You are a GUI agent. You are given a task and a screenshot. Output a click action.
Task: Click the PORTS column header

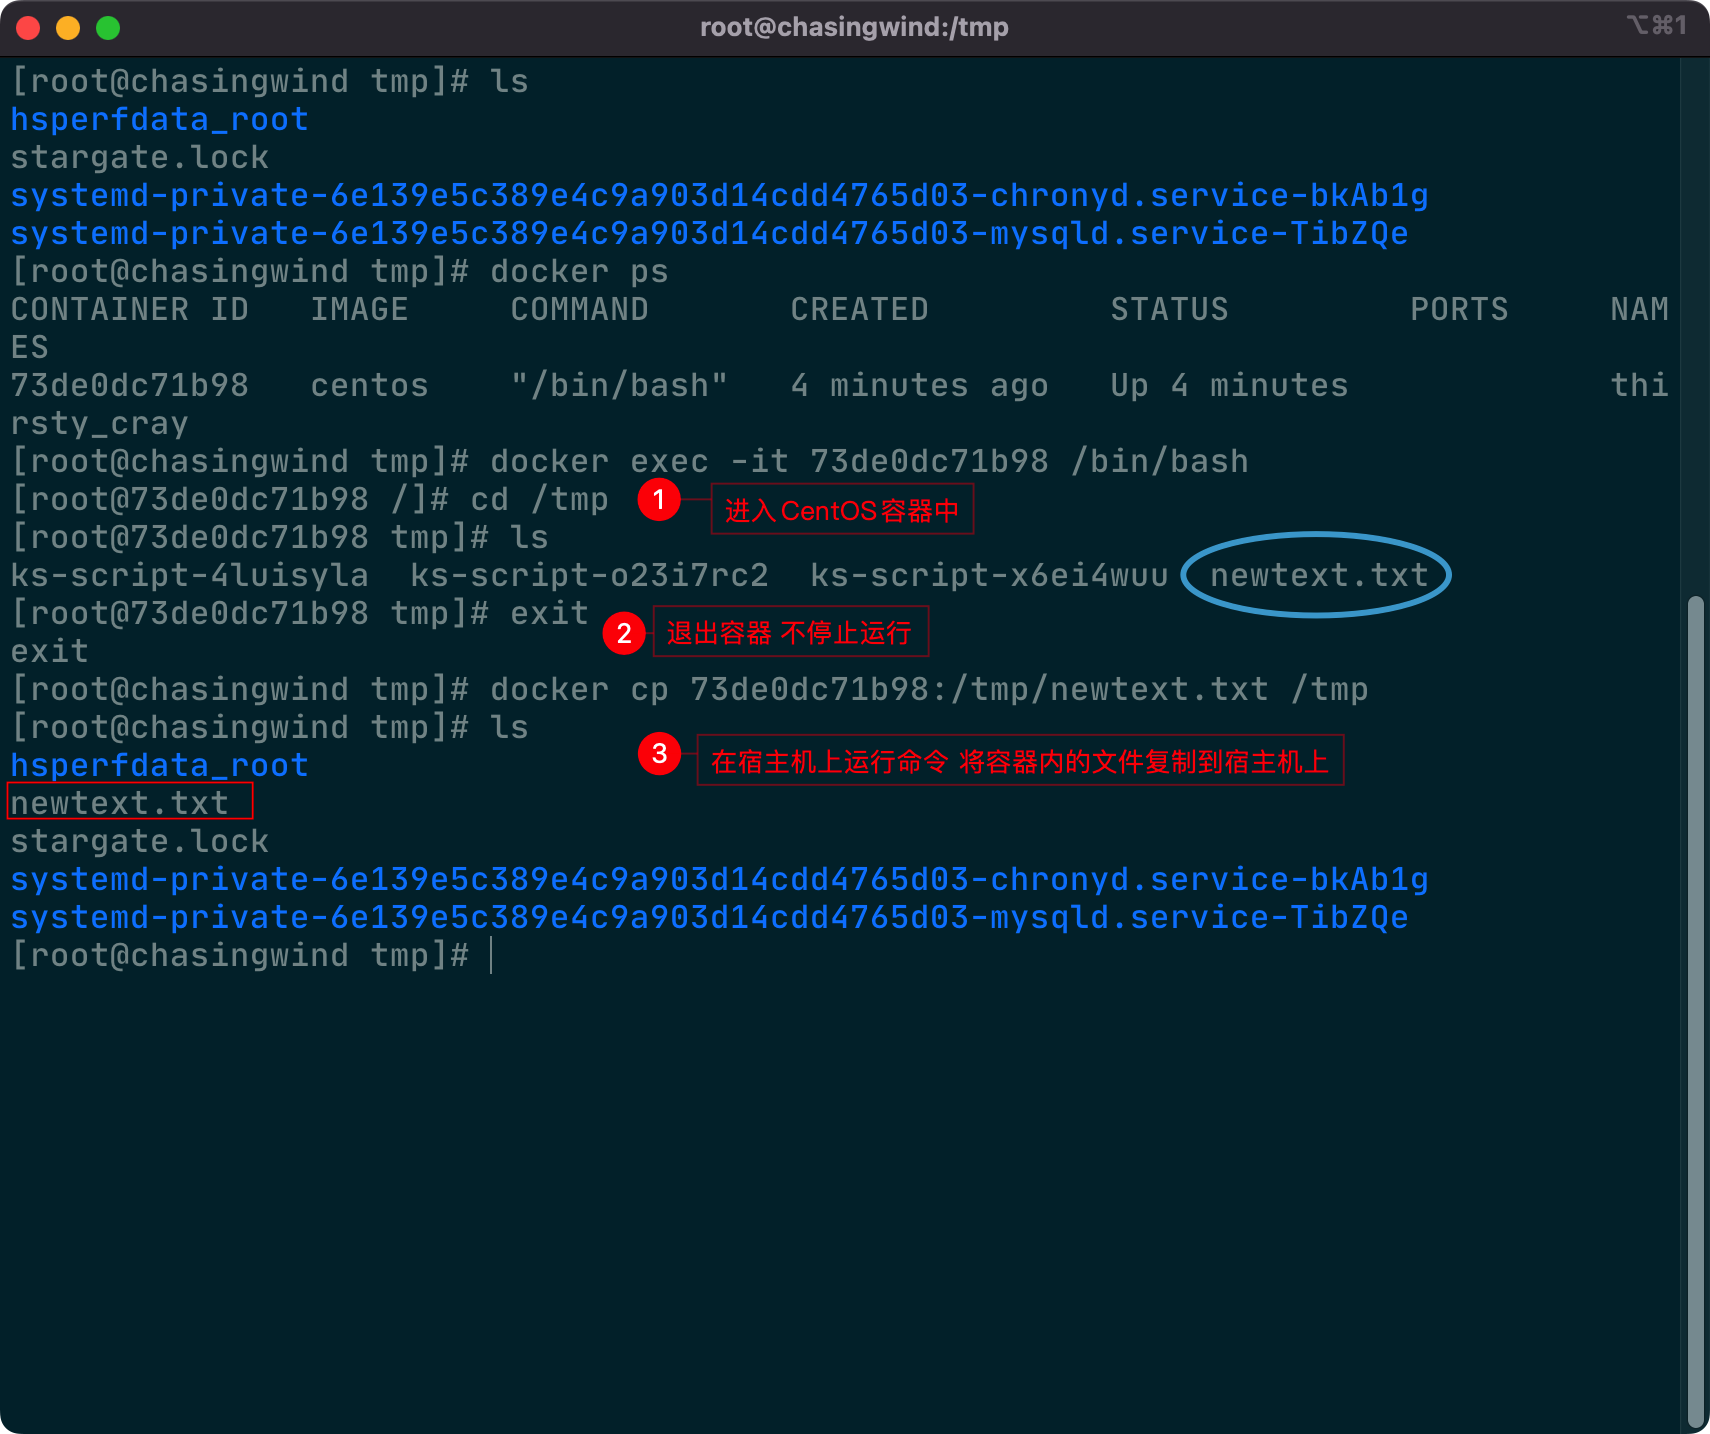tap(1459, 309)
